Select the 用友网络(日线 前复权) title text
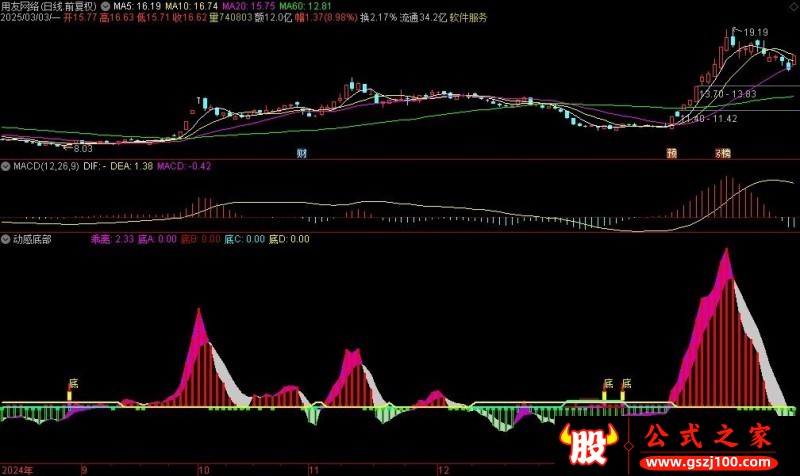Viewport: 800px width, 476px height. pyautogui.click(x=48, y=7)
